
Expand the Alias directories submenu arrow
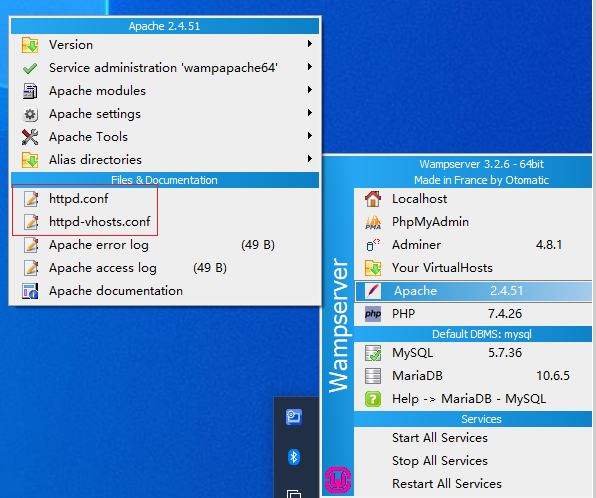pyautogui.click(x=310, y=159)
